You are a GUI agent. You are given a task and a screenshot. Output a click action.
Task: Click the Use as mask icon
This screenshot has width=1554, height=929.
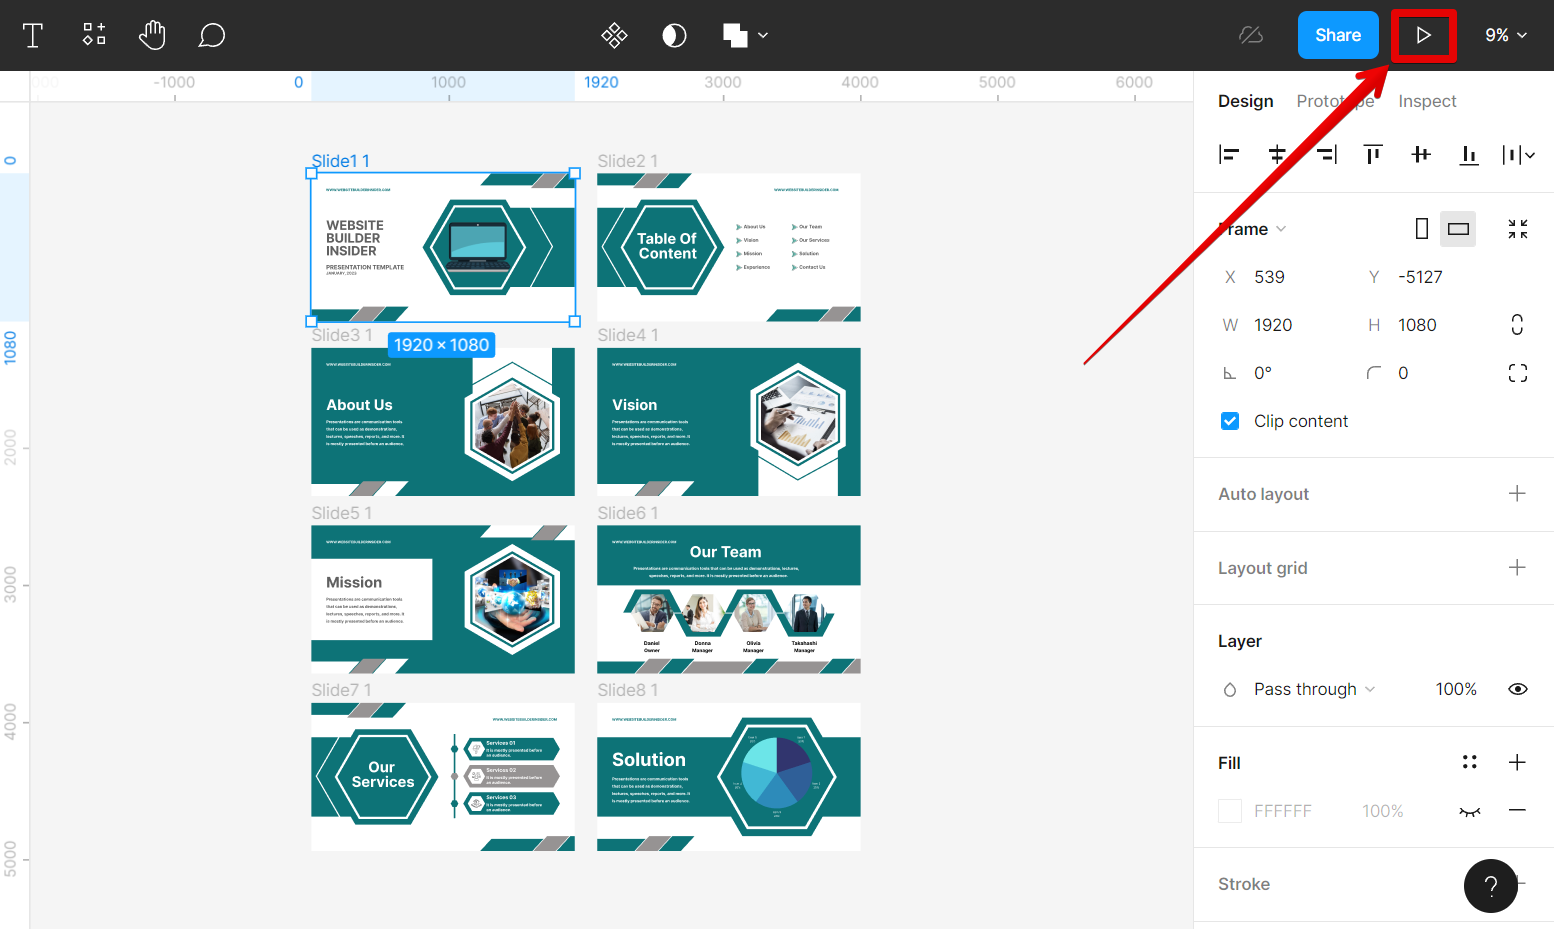(675, 36)
